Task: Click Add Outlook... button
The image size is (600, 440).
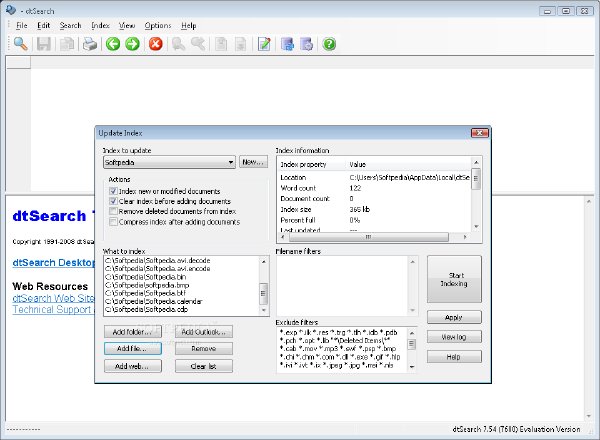Action: 204,332
